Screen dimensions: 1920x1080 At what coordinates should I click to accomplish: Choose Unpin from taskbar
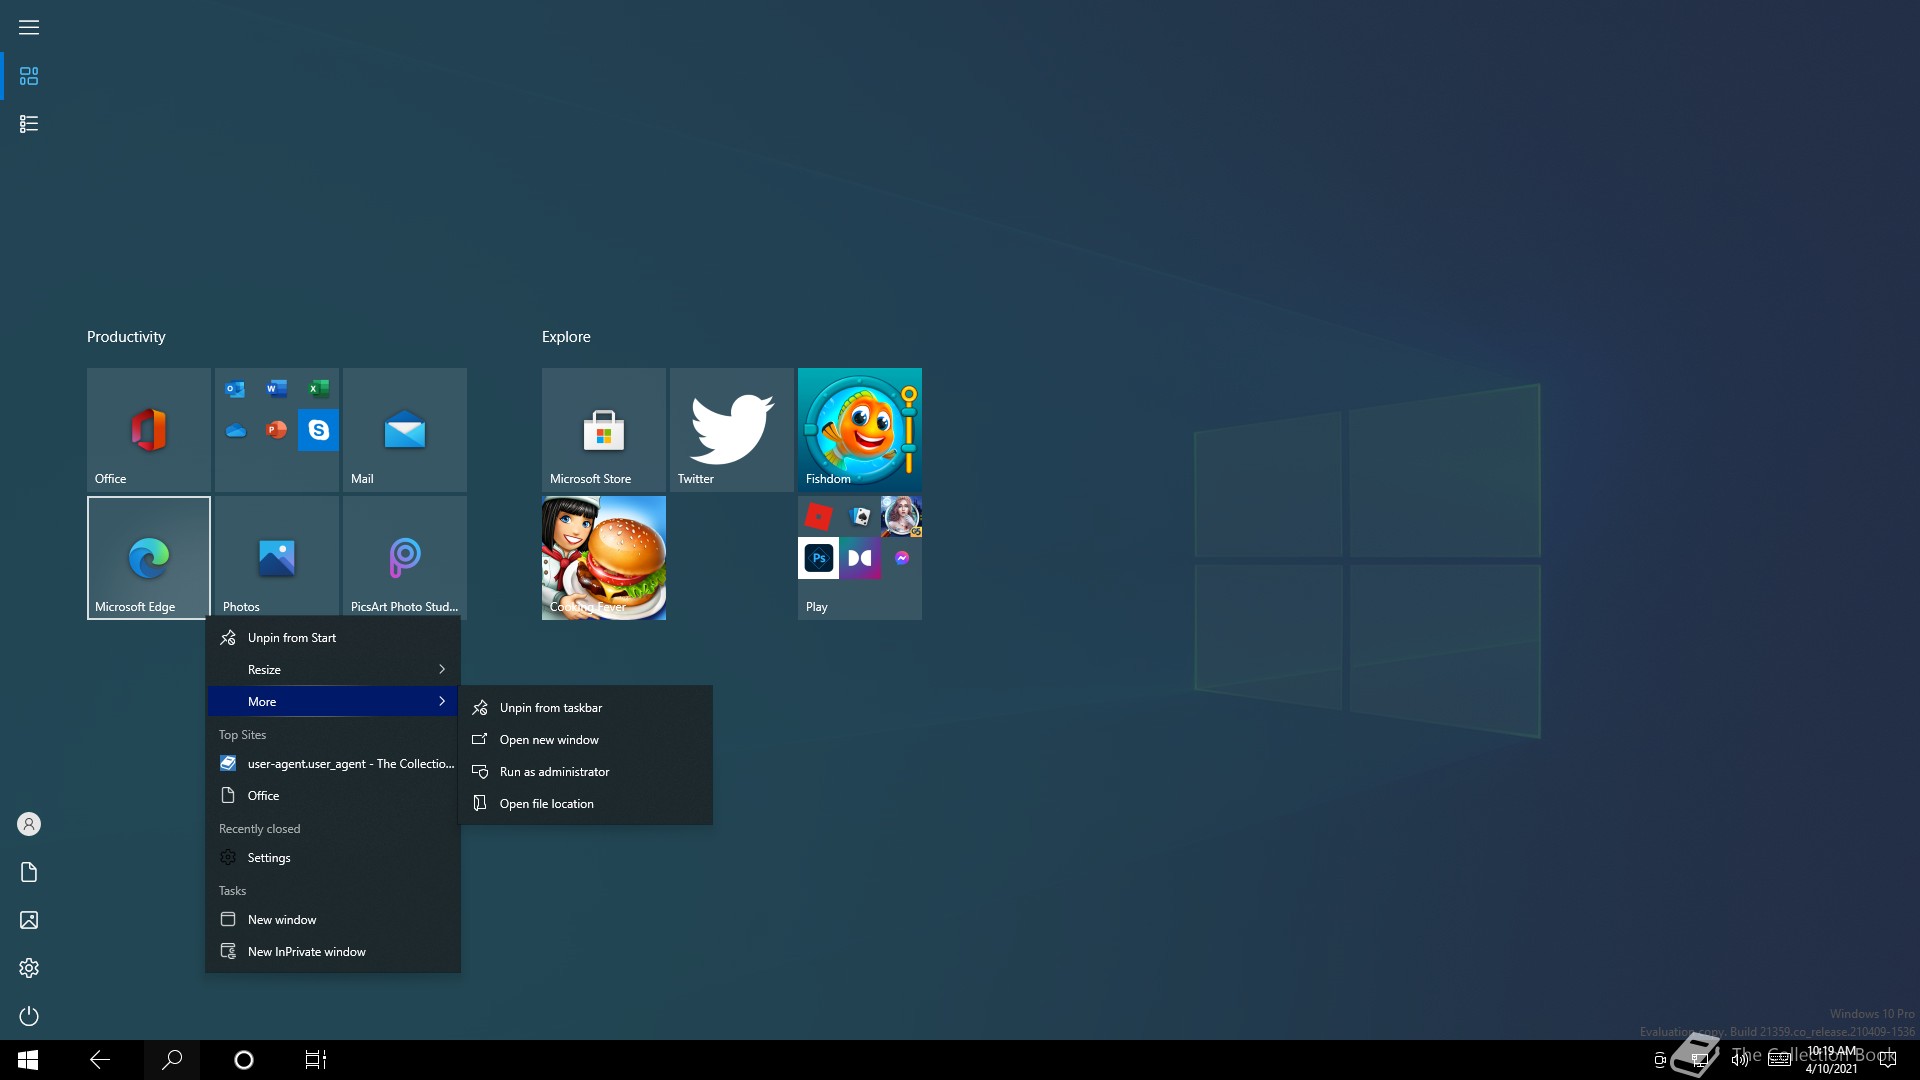[586, 708]
